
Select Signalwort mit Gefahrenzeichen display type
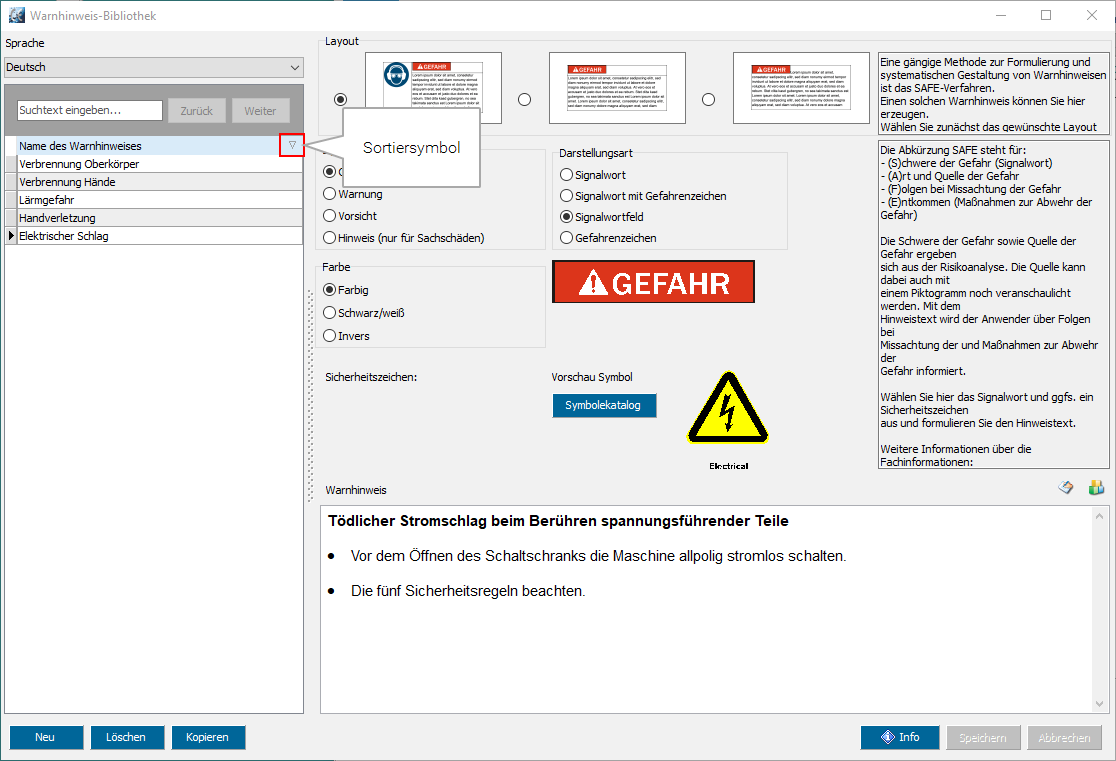567,196
